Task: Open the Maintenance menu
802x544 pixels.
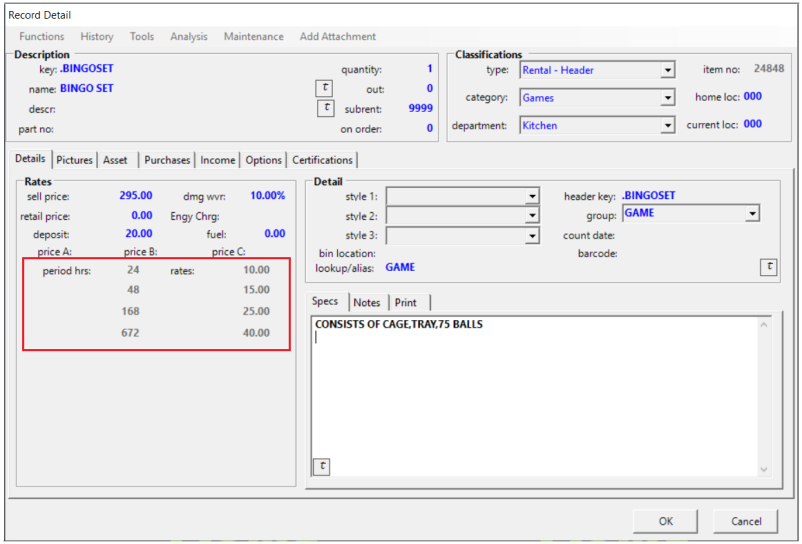Action: (254, 36)
